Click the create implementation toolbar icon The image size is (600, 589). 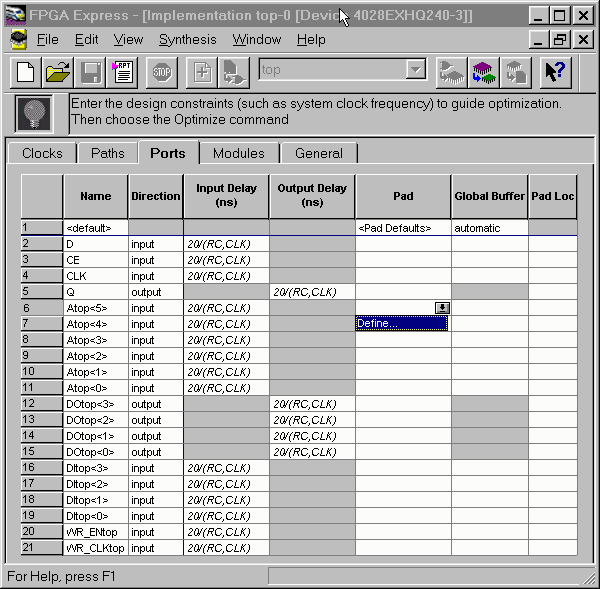(x=233, y=72)
